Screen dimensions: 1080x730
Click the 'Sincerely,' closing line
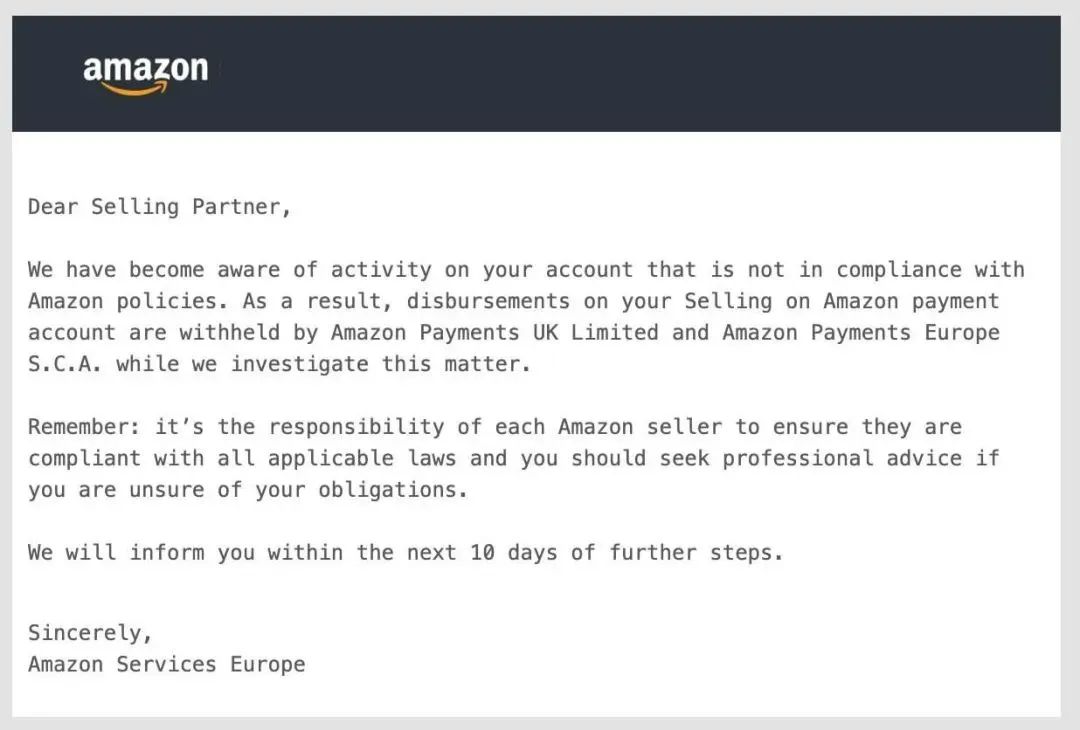pos(90,633)
